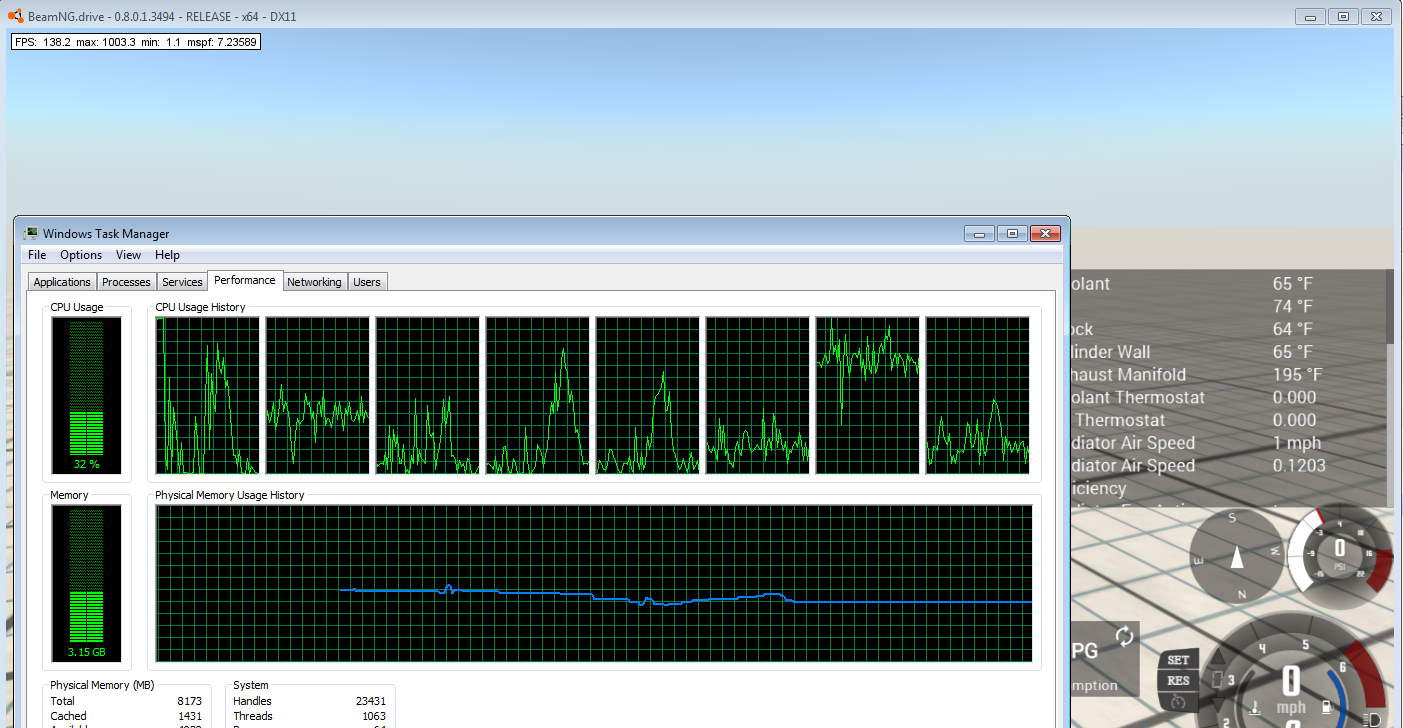
Task: Open the File menu in Task Manager
Action: tap(37, 255)
